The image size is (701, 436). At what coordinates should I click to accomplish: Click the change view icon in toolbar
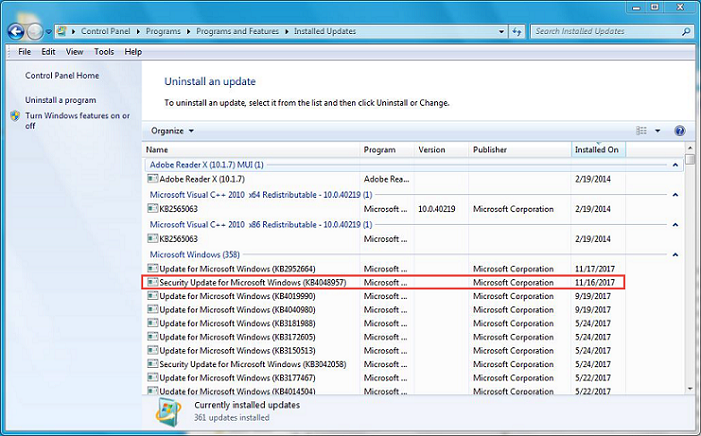[643, 131]
